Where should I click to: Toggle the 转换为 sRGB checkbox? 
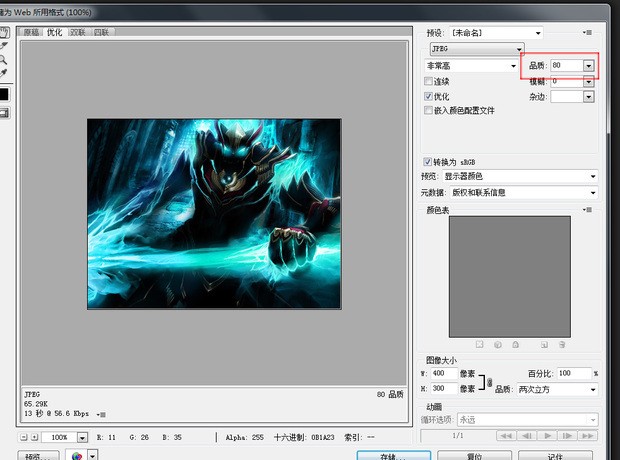click(429, 161)
